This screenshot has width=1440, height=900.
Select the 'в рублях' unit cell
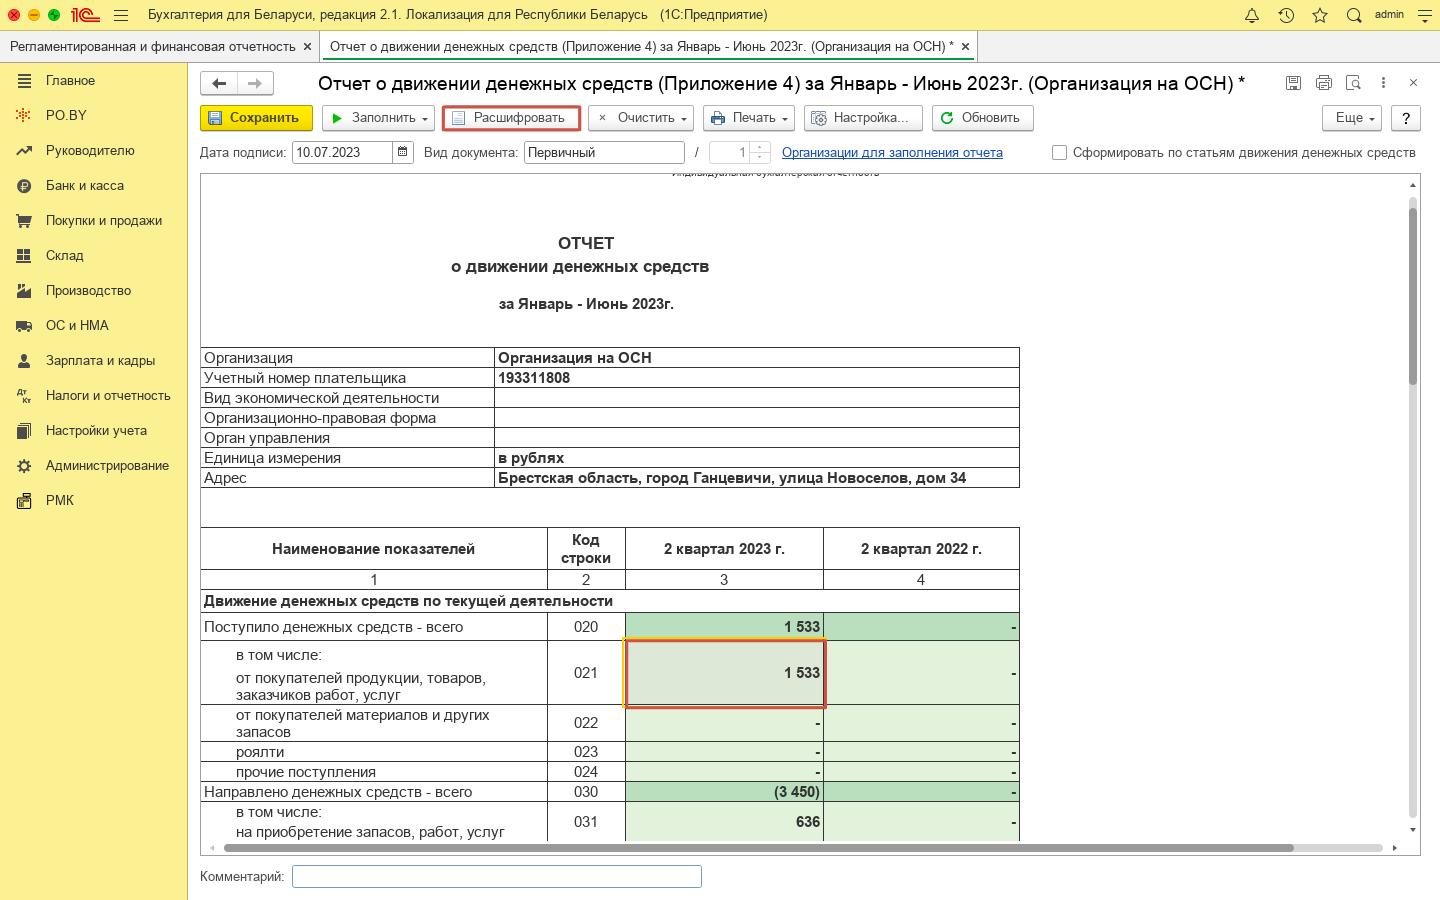757,458
